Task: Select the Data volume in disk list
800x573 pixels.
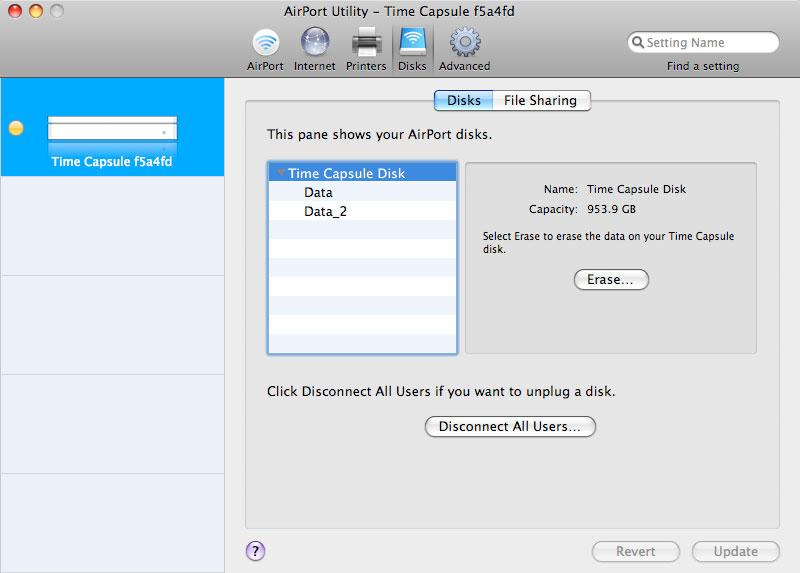Action: [x=362, y=192]
